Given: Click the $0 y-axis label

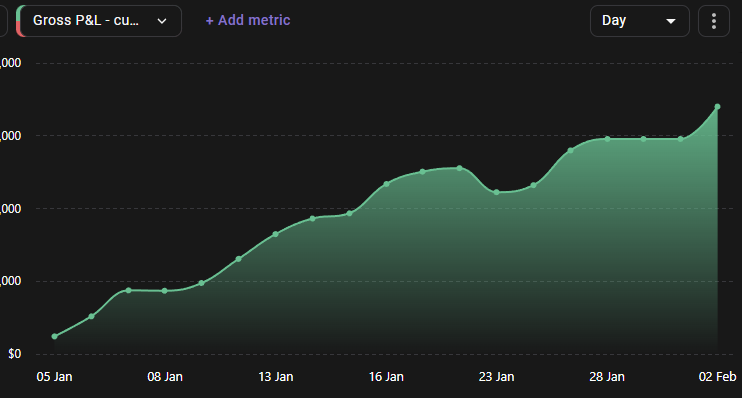Looking at the screenshot, I should coord(15,354).
